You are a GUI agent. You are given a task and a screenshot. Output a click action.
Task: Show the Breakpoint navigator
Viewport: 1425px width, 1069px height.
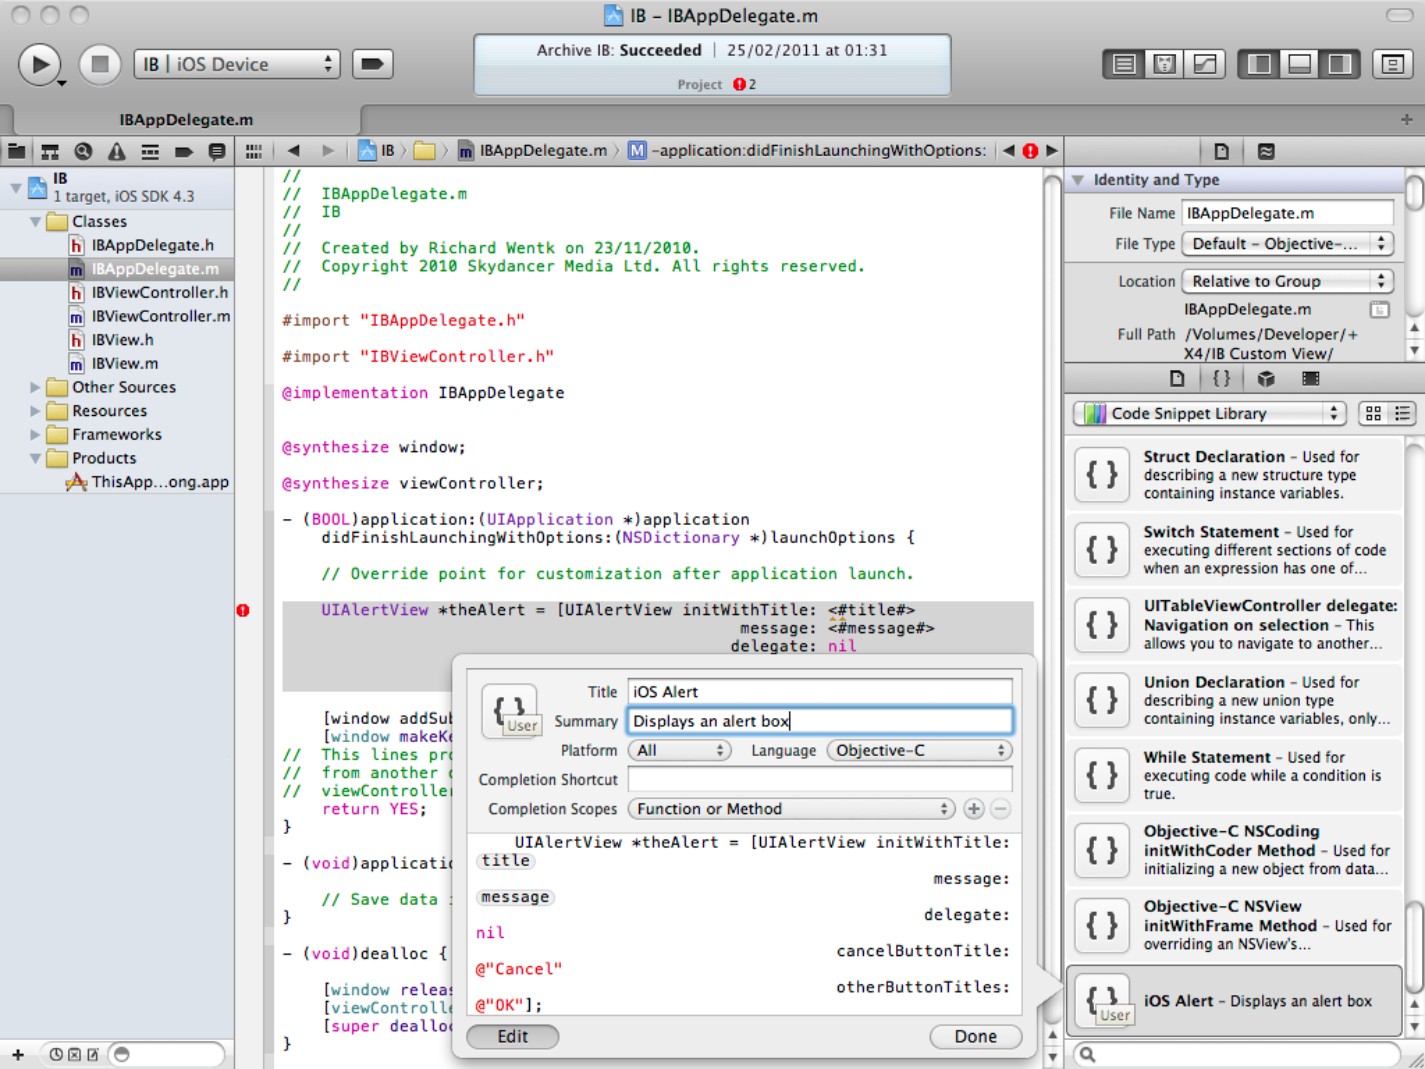(183, 151)
